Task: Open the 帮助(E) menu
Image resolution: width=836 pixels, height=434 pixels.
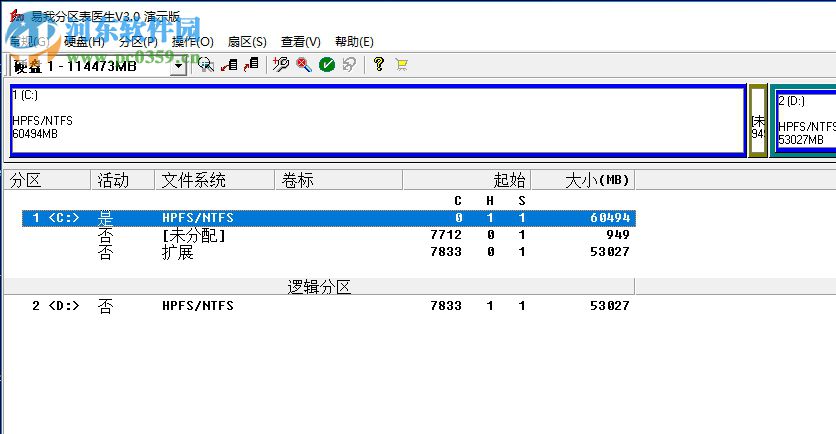Action: click(x=354, y=42)
